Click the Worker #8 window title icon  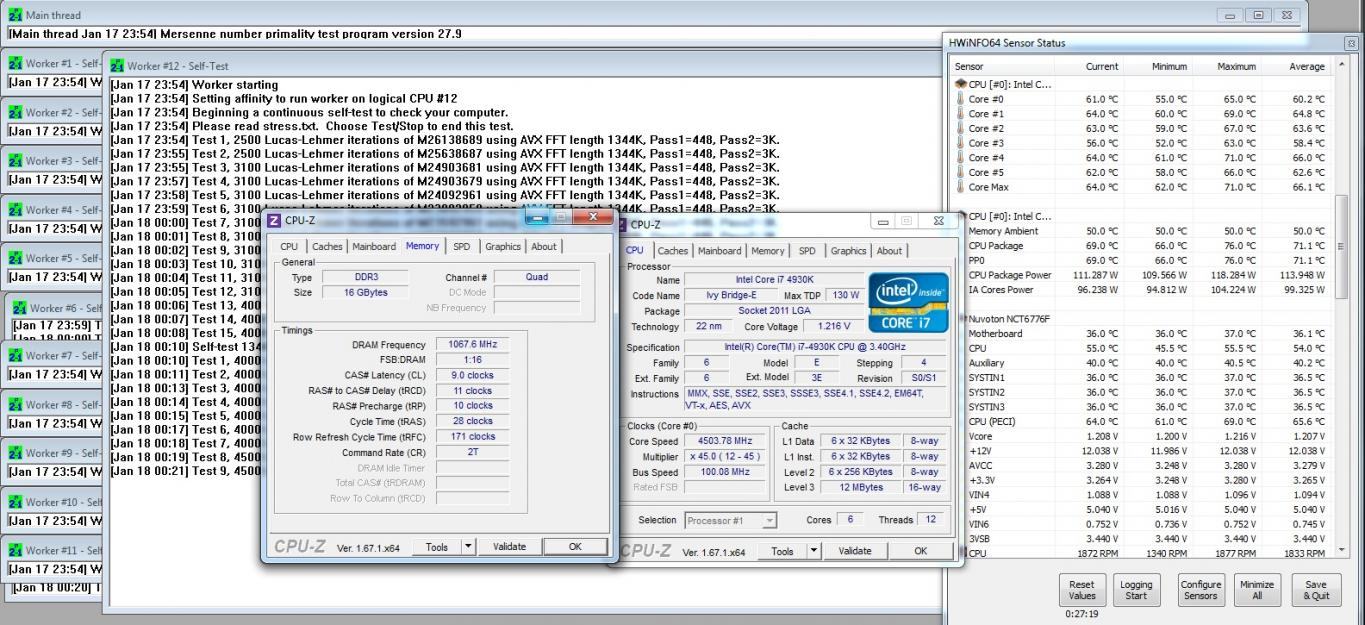(14, 405)
